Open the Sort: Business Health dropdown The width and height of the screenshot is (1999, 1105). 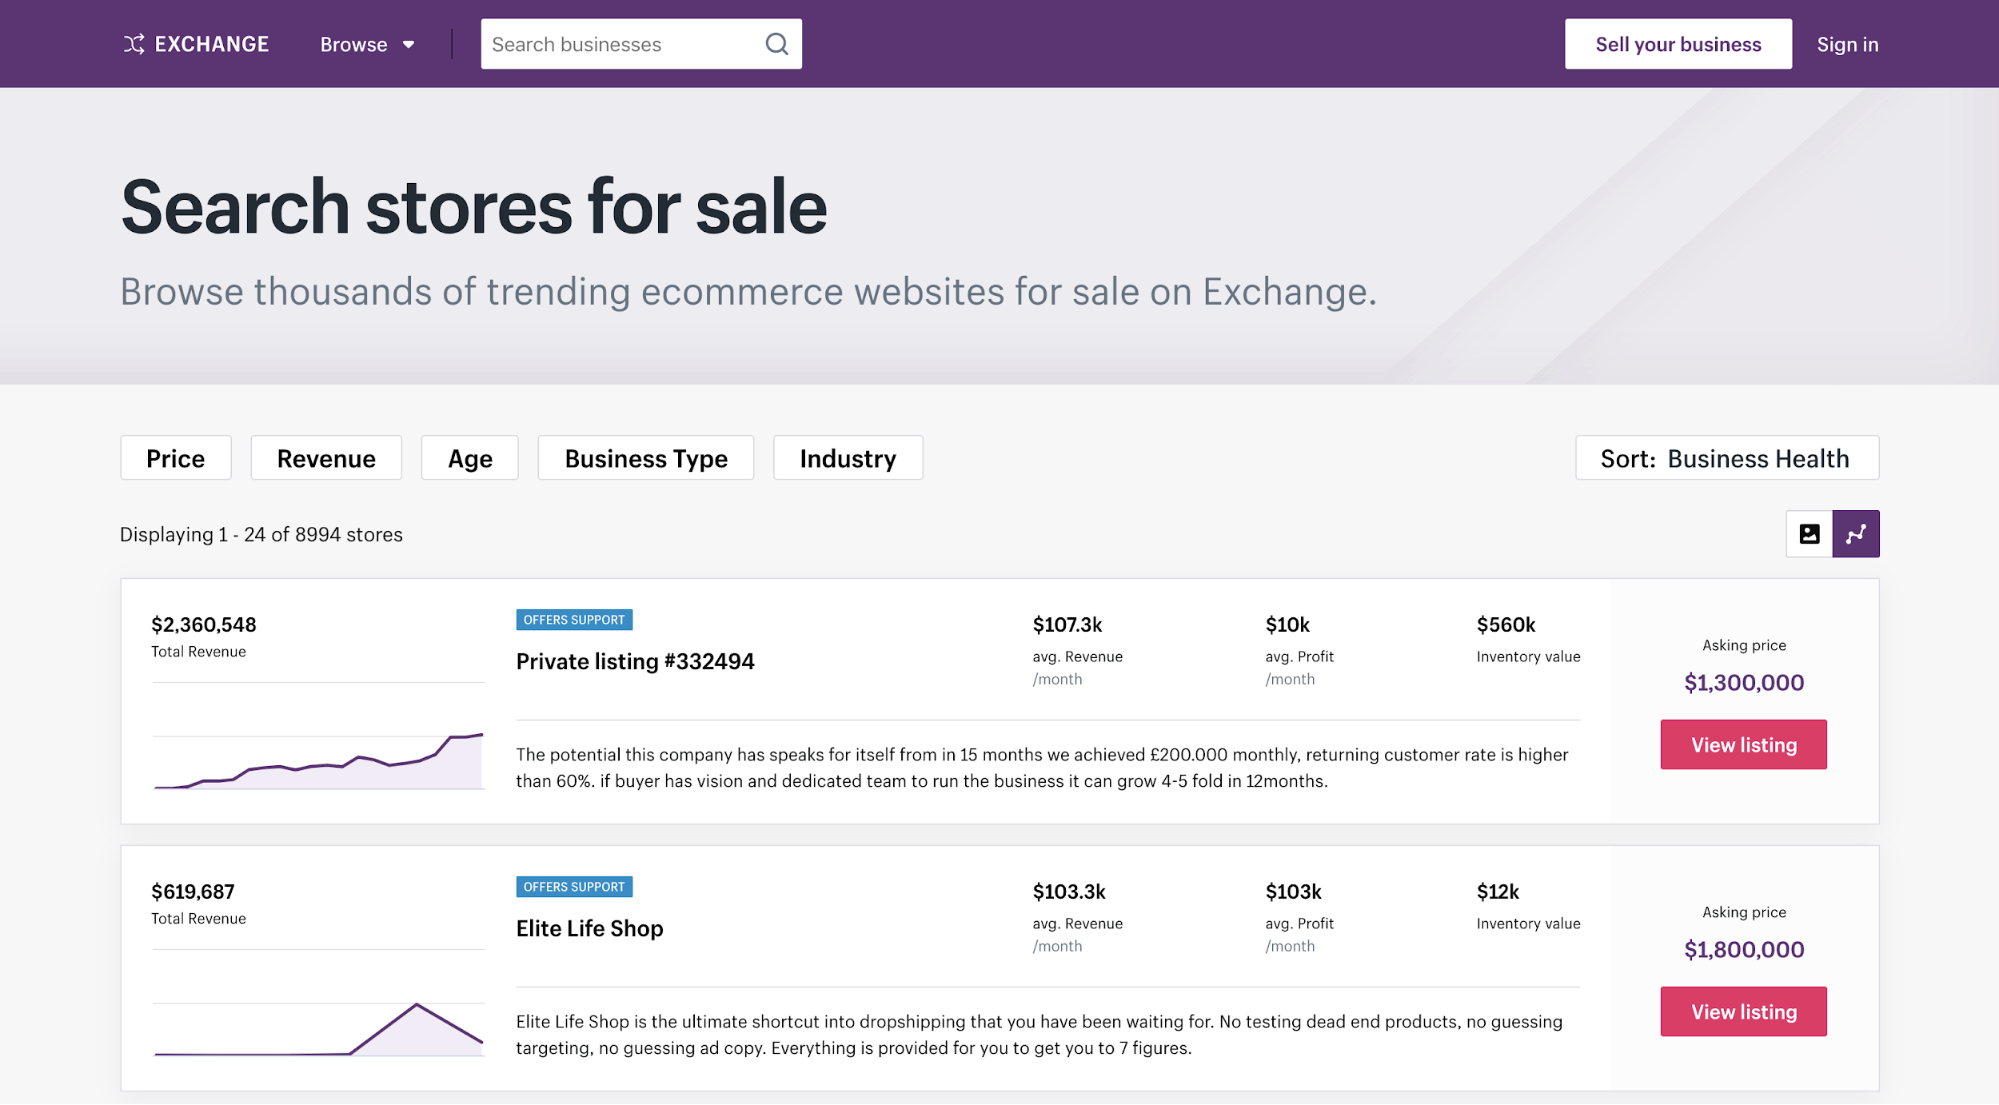[1726, 457]
